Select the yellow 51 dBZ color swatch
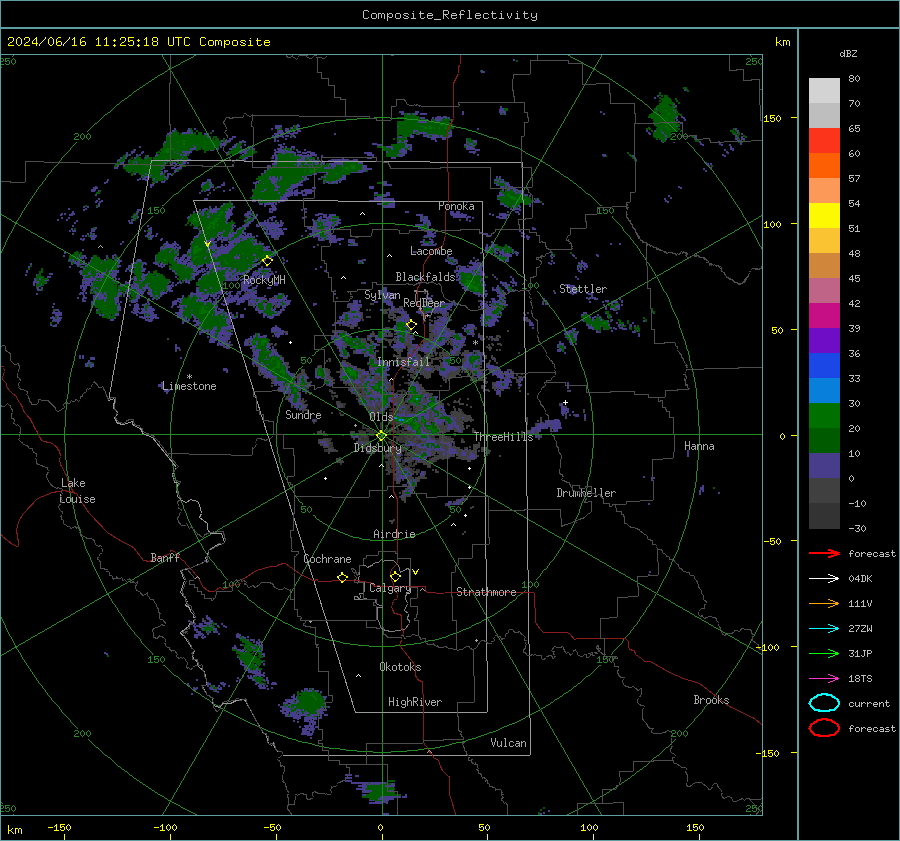Viewport: 900px width, 841px height. [x=824, y=216]
